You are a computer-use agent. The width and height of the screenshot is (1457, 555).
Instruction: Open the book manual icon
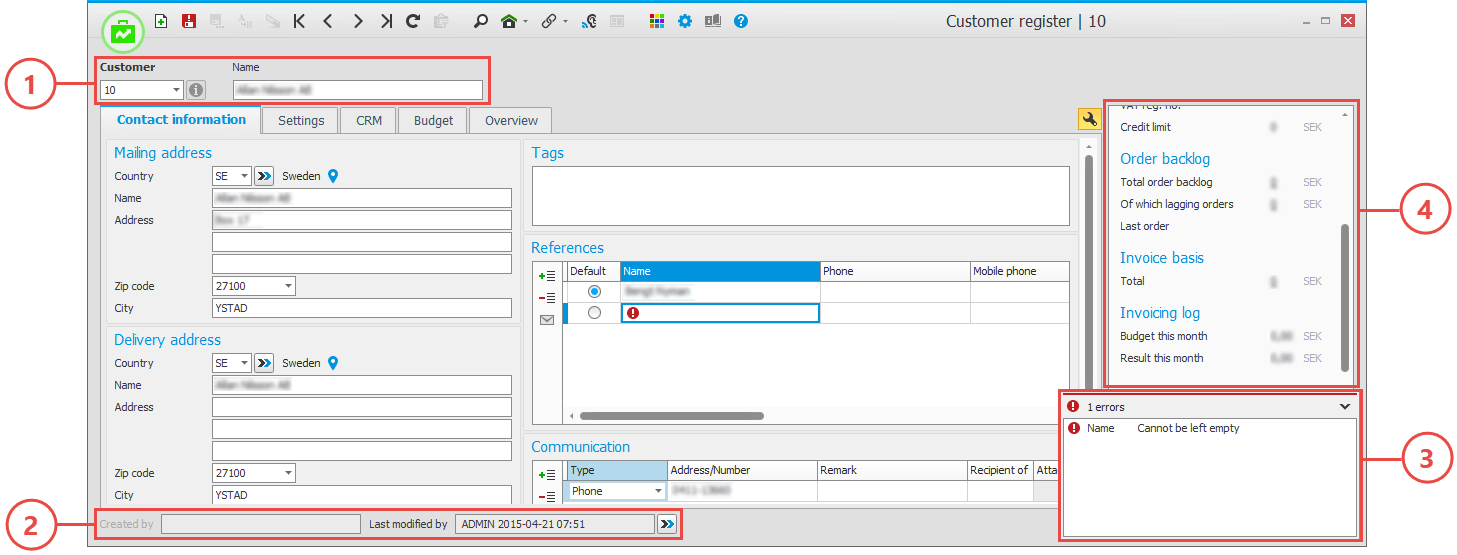(713, 21)
